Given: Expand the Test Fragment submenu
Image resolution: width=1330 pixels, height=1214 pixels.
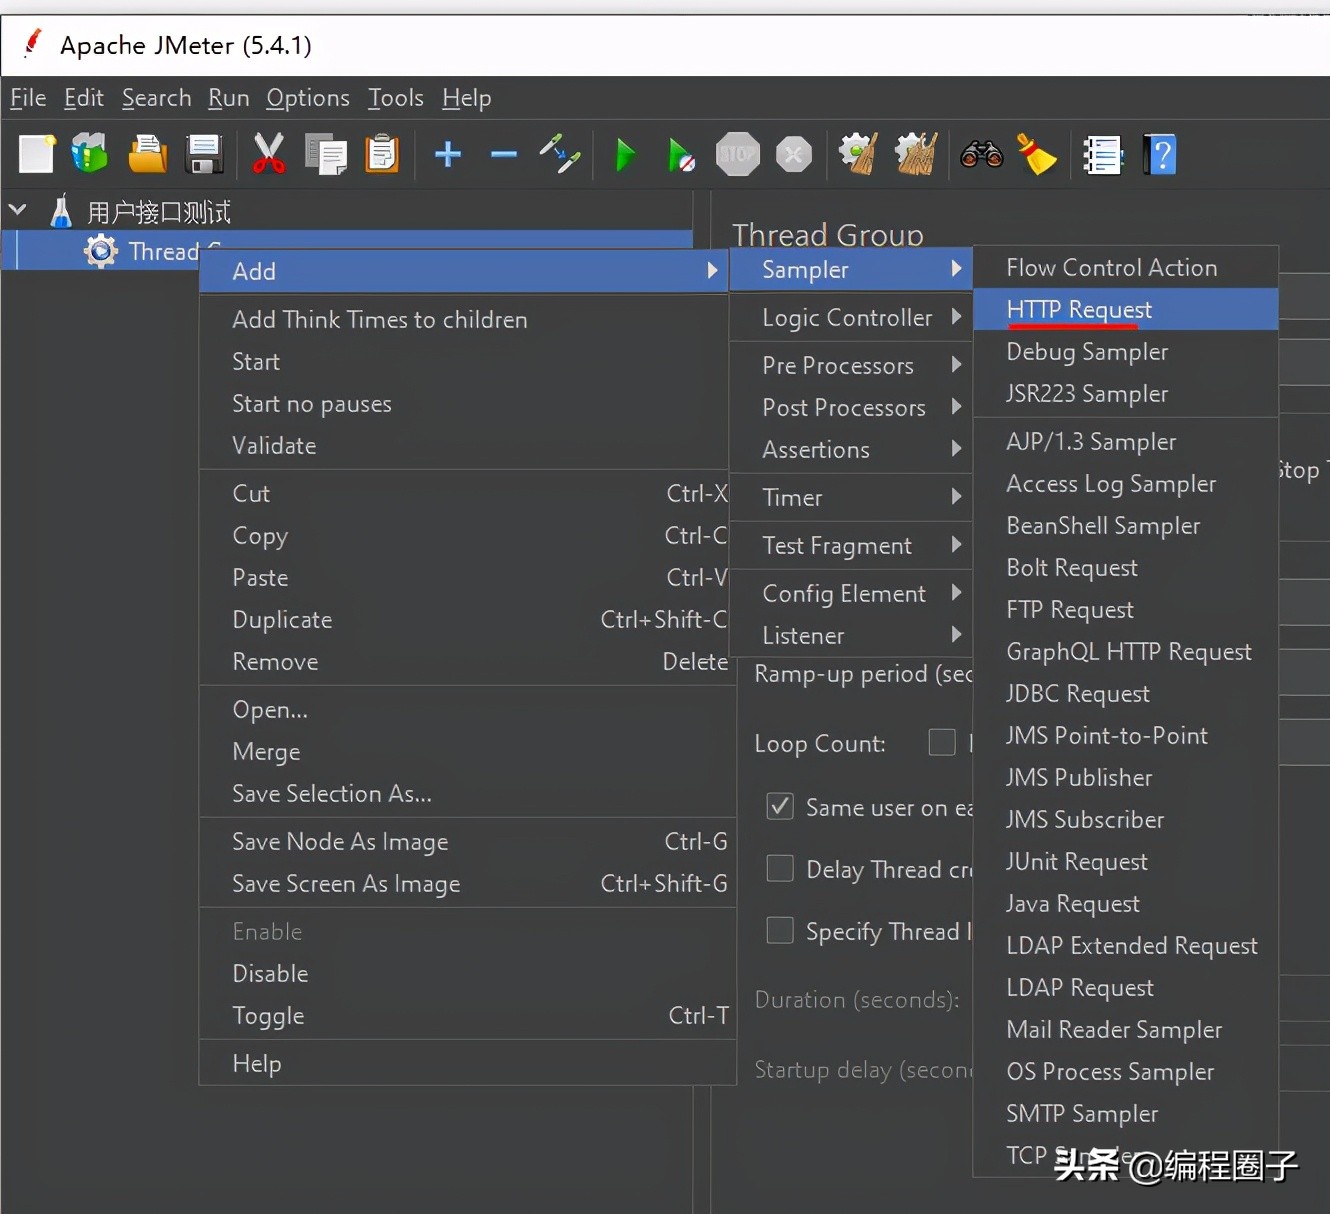Looking at the screenshot, I should coord(851,545).
